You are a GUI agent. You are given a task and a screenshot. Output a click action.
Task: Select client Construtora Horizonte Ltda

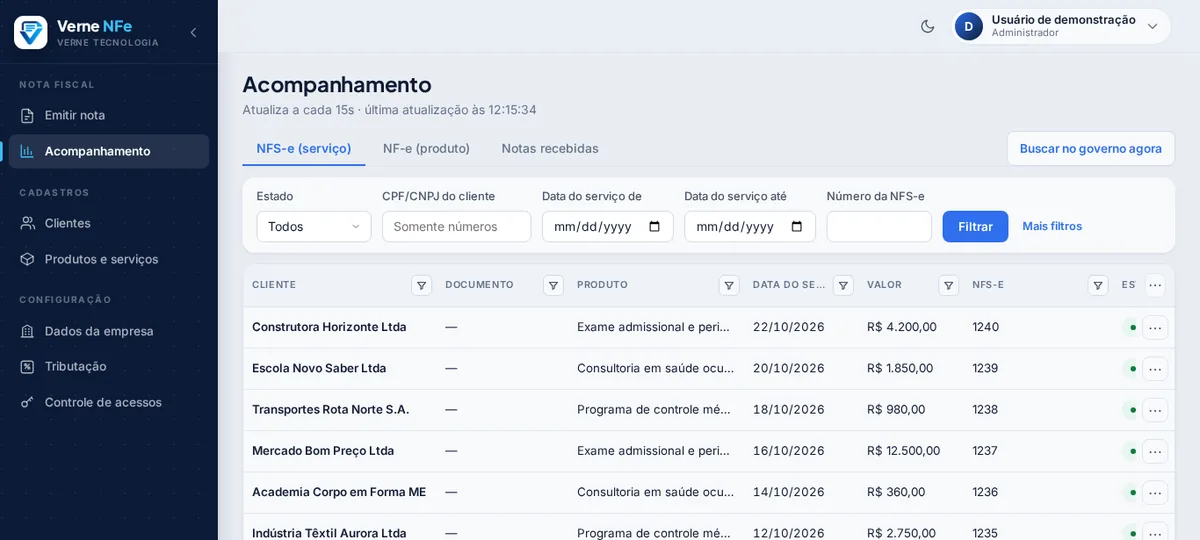[329, 327]
